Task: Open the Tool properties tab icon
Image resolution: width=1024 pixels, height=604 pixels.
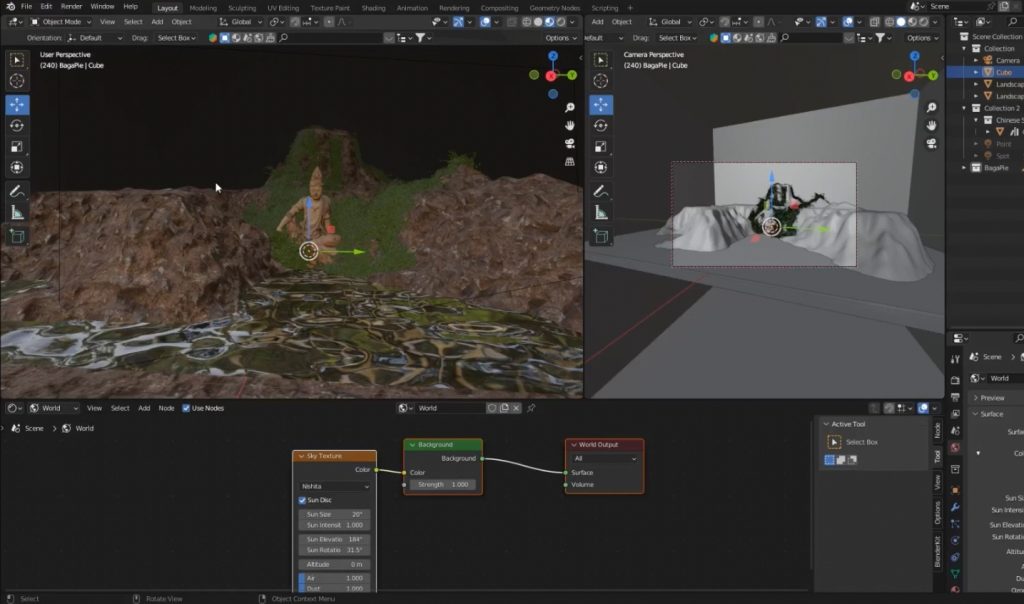Action: pyautogui.click(x=955, y=359)
